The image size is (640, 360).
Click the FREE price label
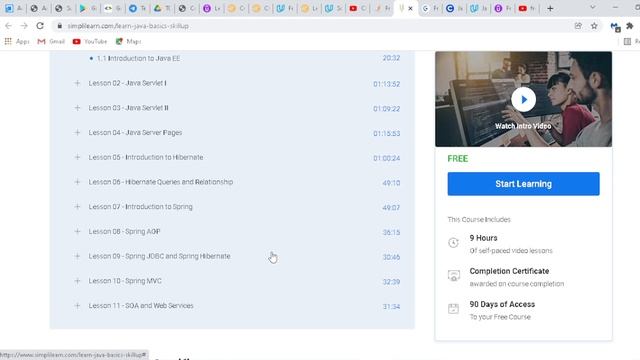point(458,159)
